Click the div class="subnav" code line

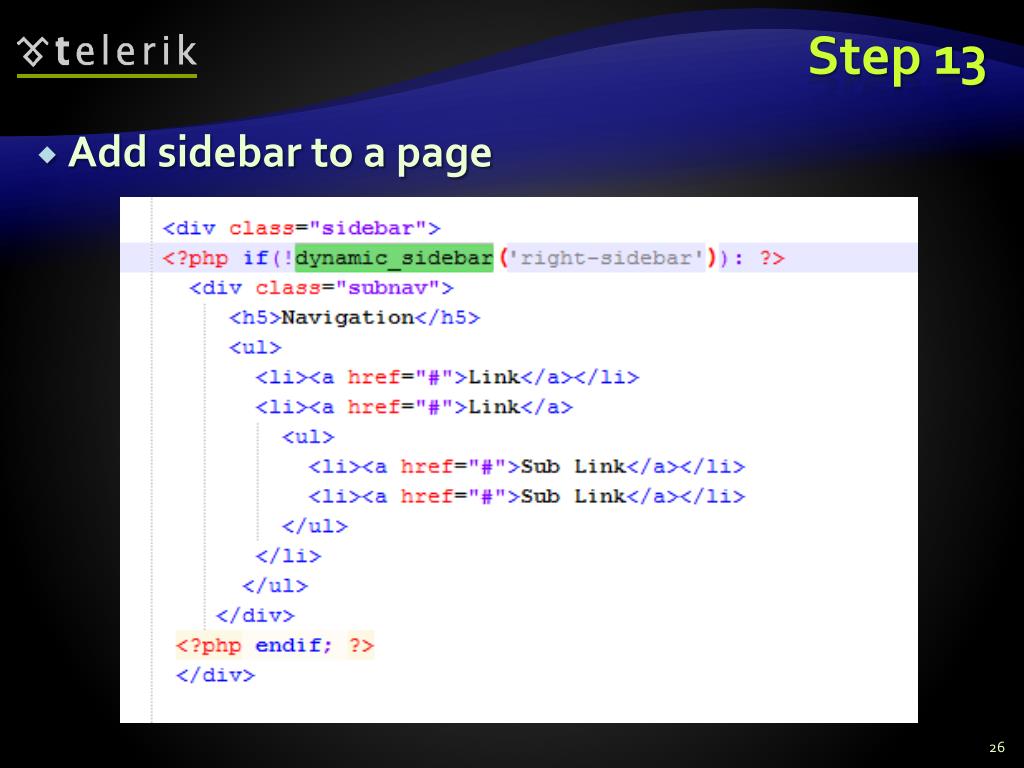click(x=321, y=288)
